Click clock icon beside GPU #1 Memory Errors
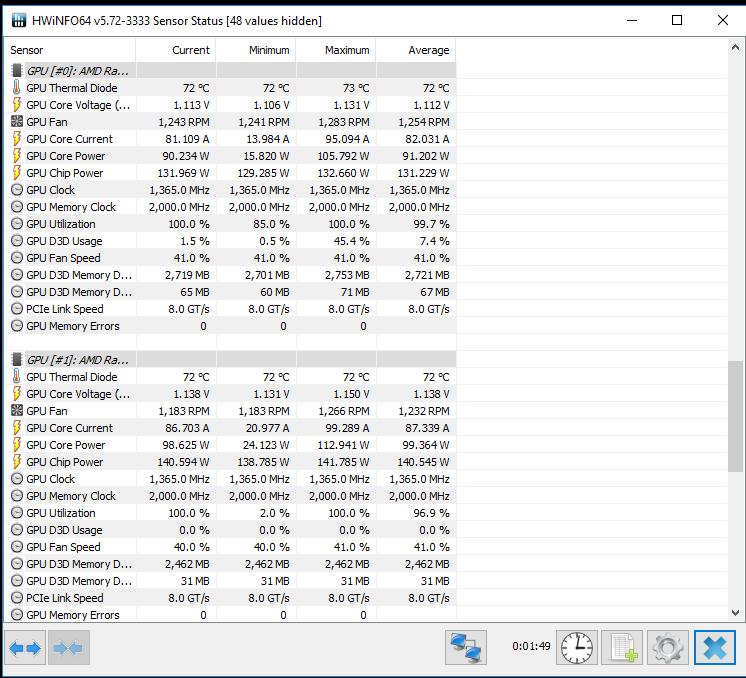Viewport: 746px width, 678px height. click(17, 615)
